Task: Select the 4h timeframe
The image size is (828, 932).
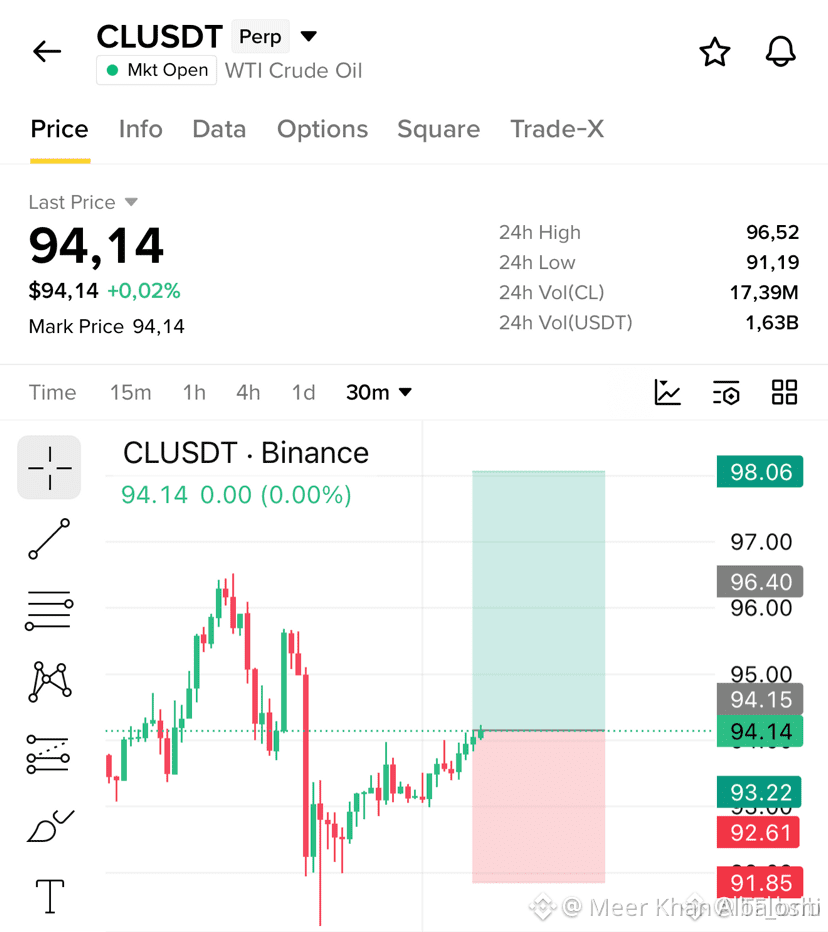Action: (248, 392)
